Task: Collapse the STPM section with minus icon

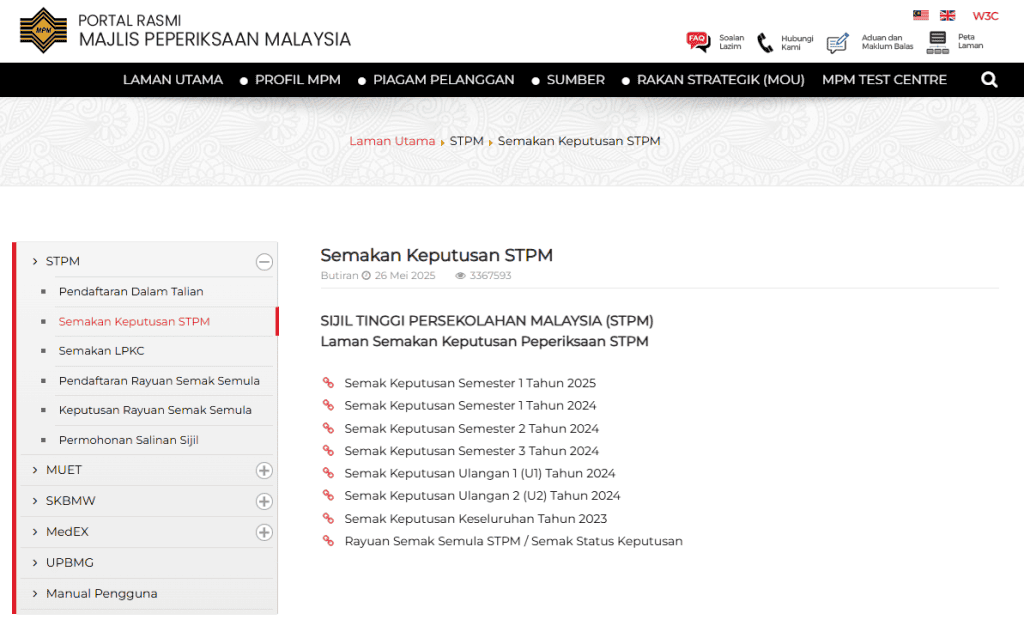Action: pos(264,262)
